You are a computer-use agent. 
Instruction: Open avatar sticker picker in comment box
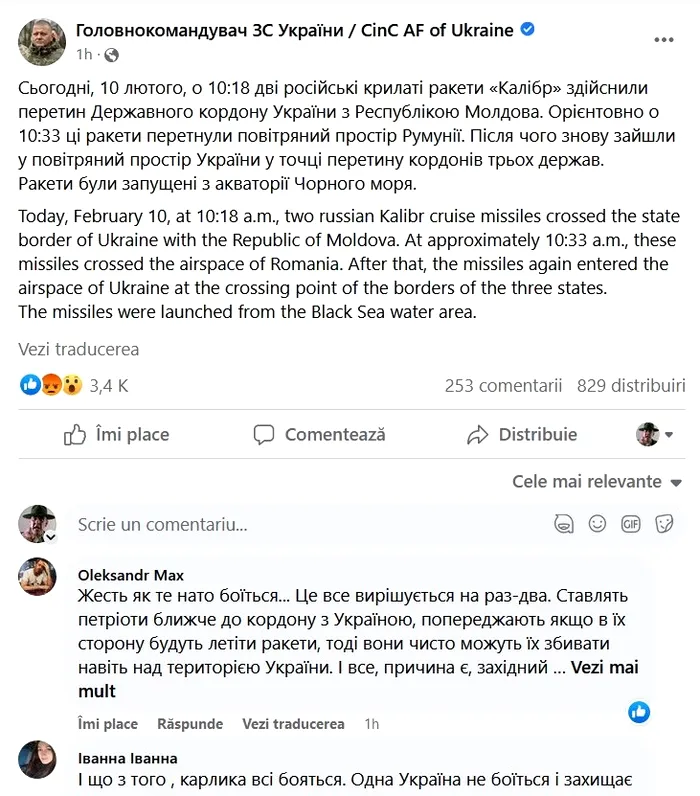[564, 523]
